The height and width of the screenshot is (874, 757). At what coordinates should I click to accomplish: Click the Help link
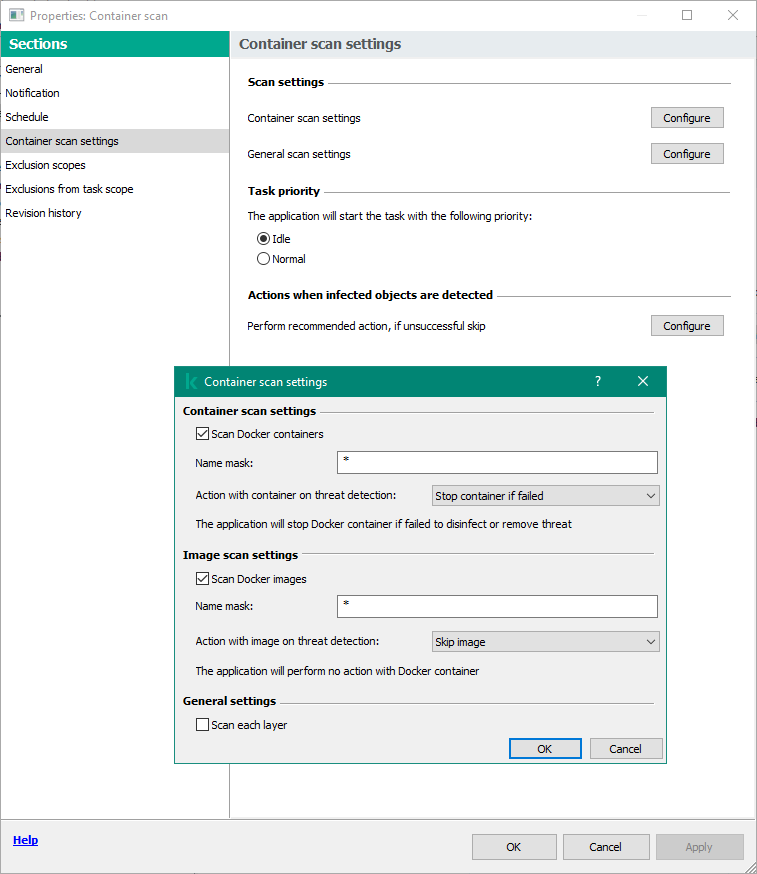tap(26, 840)
